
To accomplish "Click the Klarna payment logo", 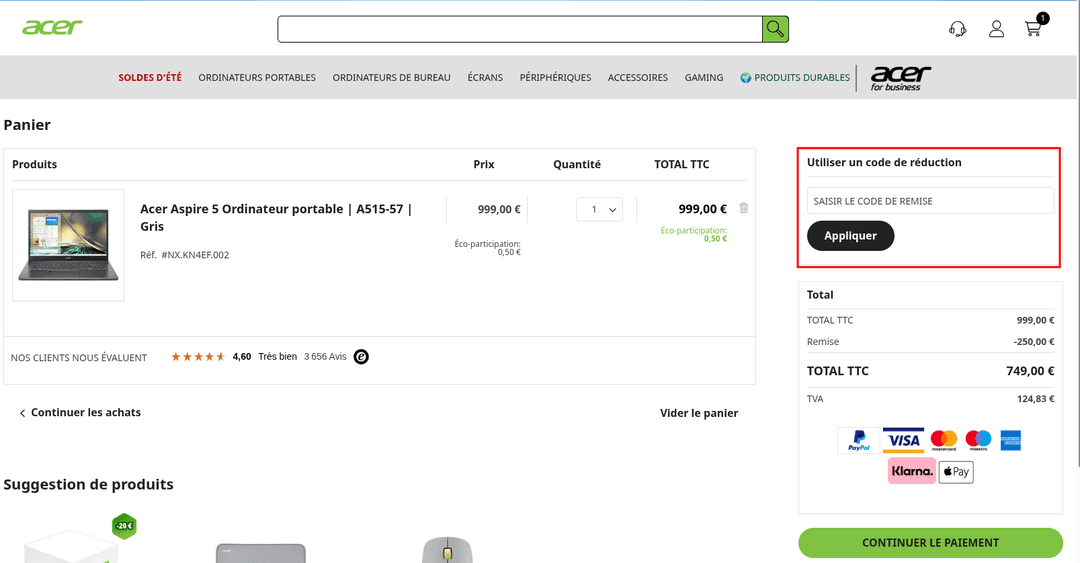I will point(912,471).
